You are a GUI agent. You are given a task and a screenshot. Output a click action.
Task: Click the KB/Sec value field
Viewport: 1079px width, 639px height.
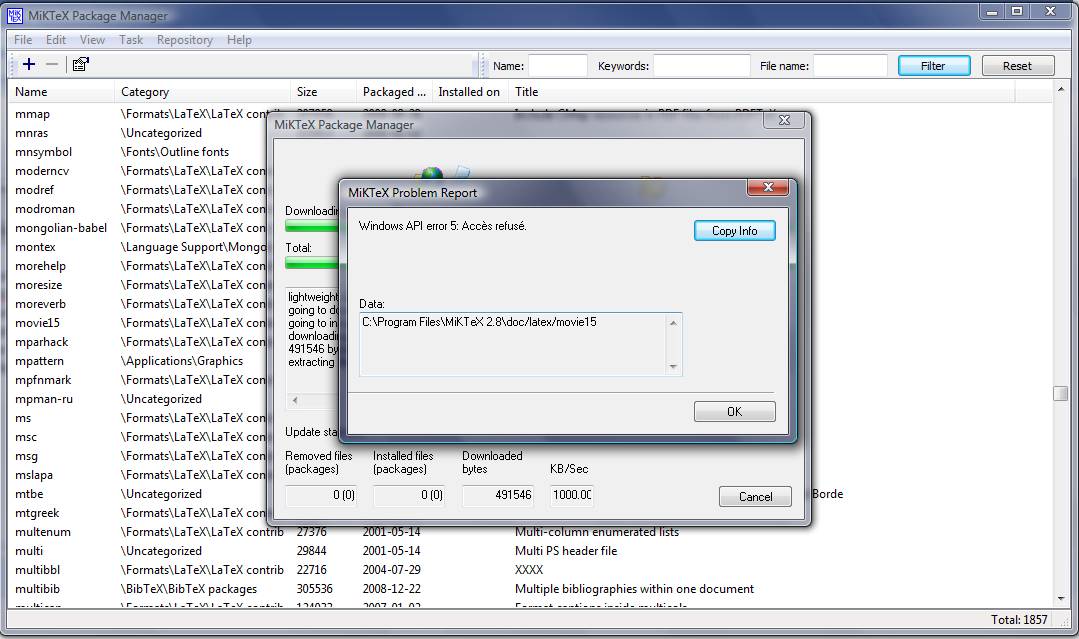tap(572, 495)
